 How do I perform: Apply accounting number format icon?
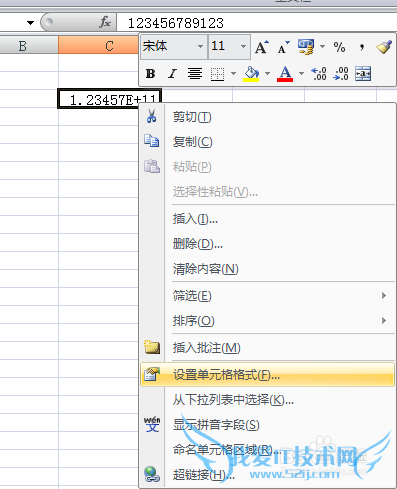(x=306, y=47)
